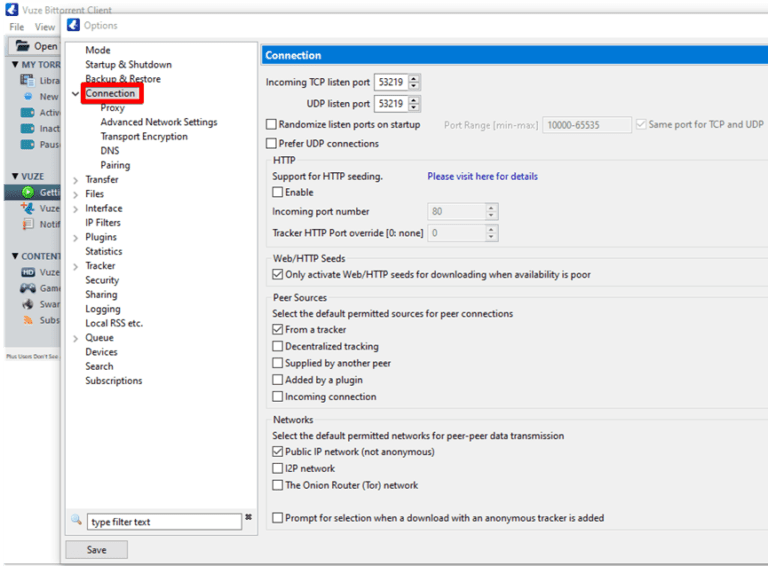
Task: Toggle Public IP network checkbox
Action: coord(278,451)
